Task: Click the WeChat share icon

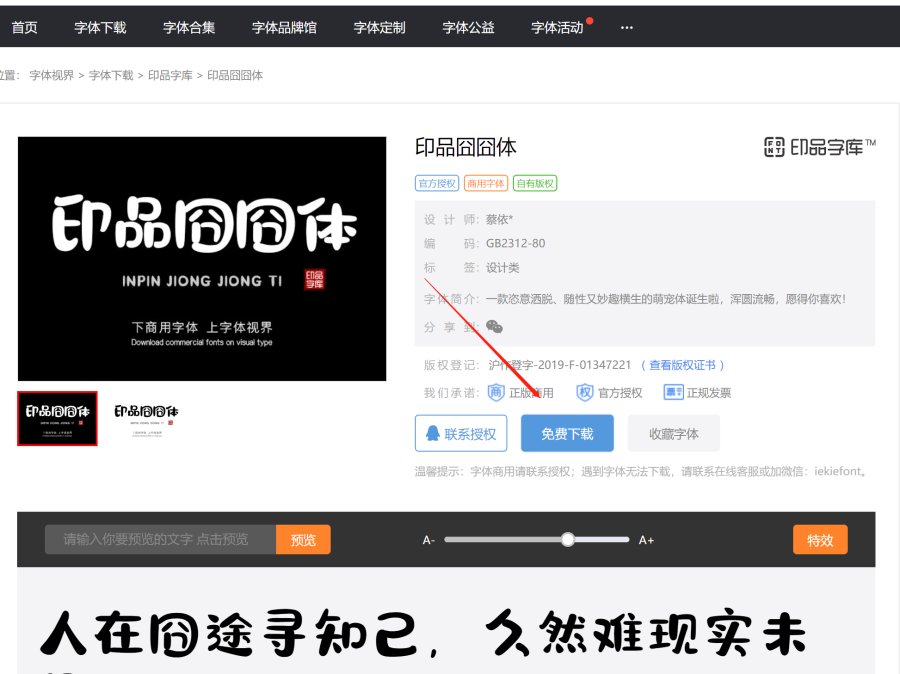Action: click(x=494, y=326)
